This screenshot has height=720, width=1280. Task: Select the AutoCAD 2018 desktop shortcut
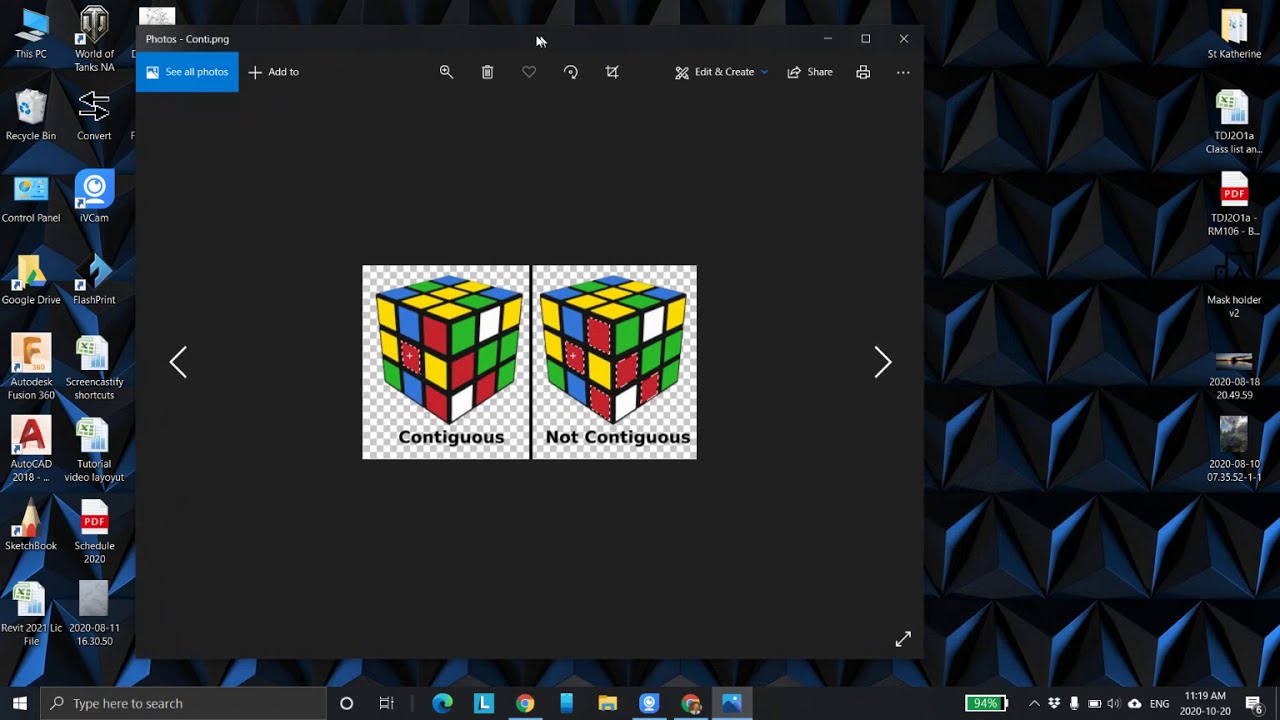pos(31,450)
